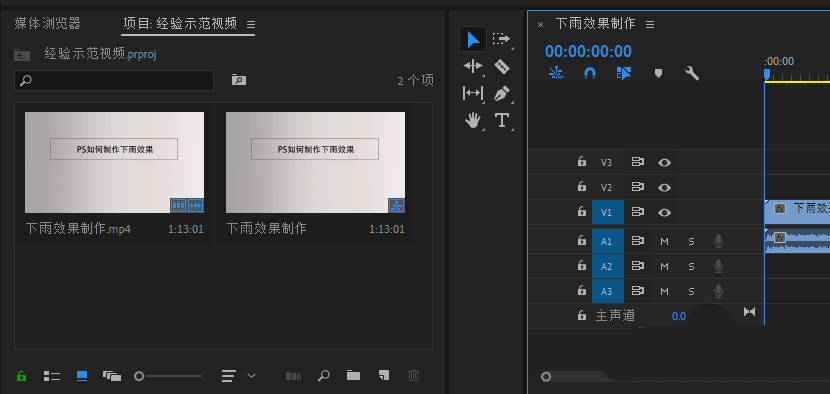The width and height of the screenshot is (830, 394).
Task: Toggle A3 track targeting
Action: click(608, 291)
